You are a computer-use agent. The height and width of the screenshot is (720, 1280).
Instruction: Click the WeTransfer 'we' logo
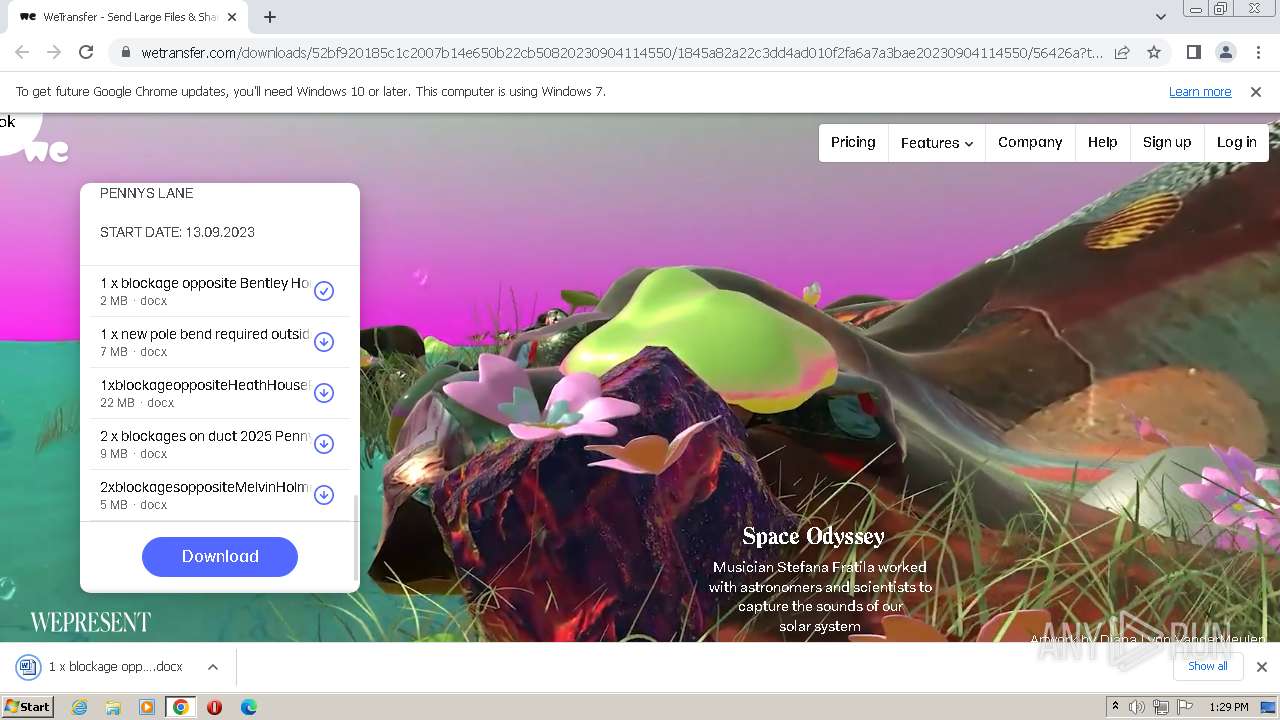point(47,151)
